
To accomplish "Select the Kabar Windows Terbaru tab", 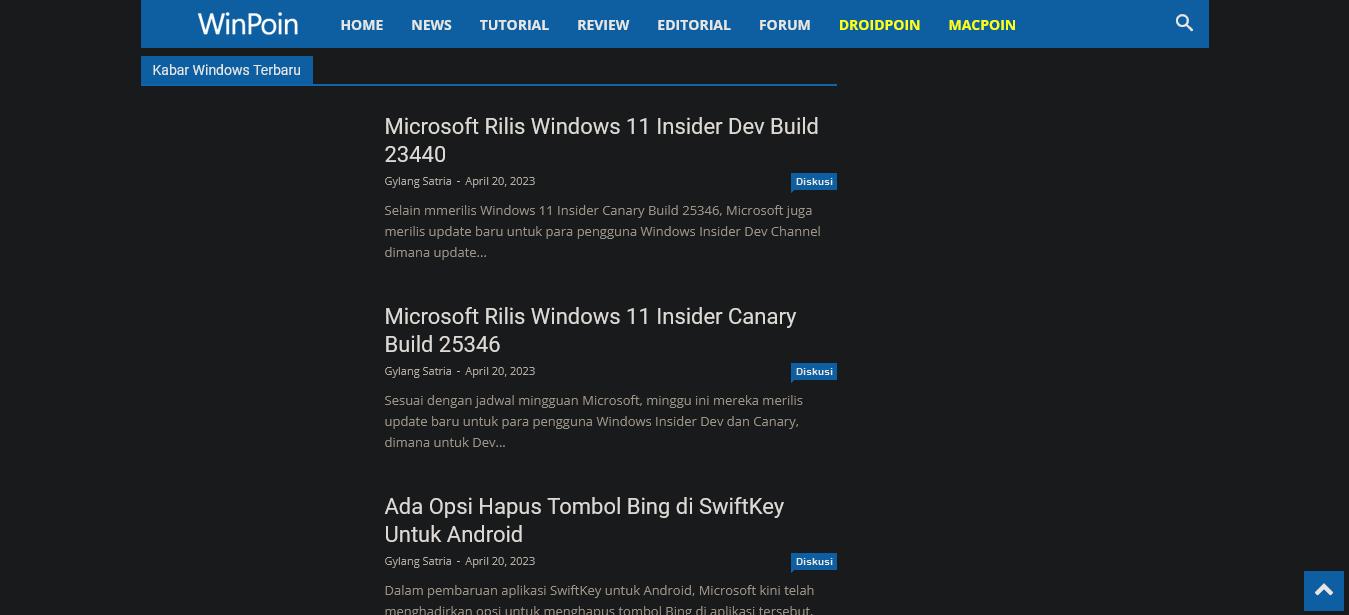I will tap(226, 70).
